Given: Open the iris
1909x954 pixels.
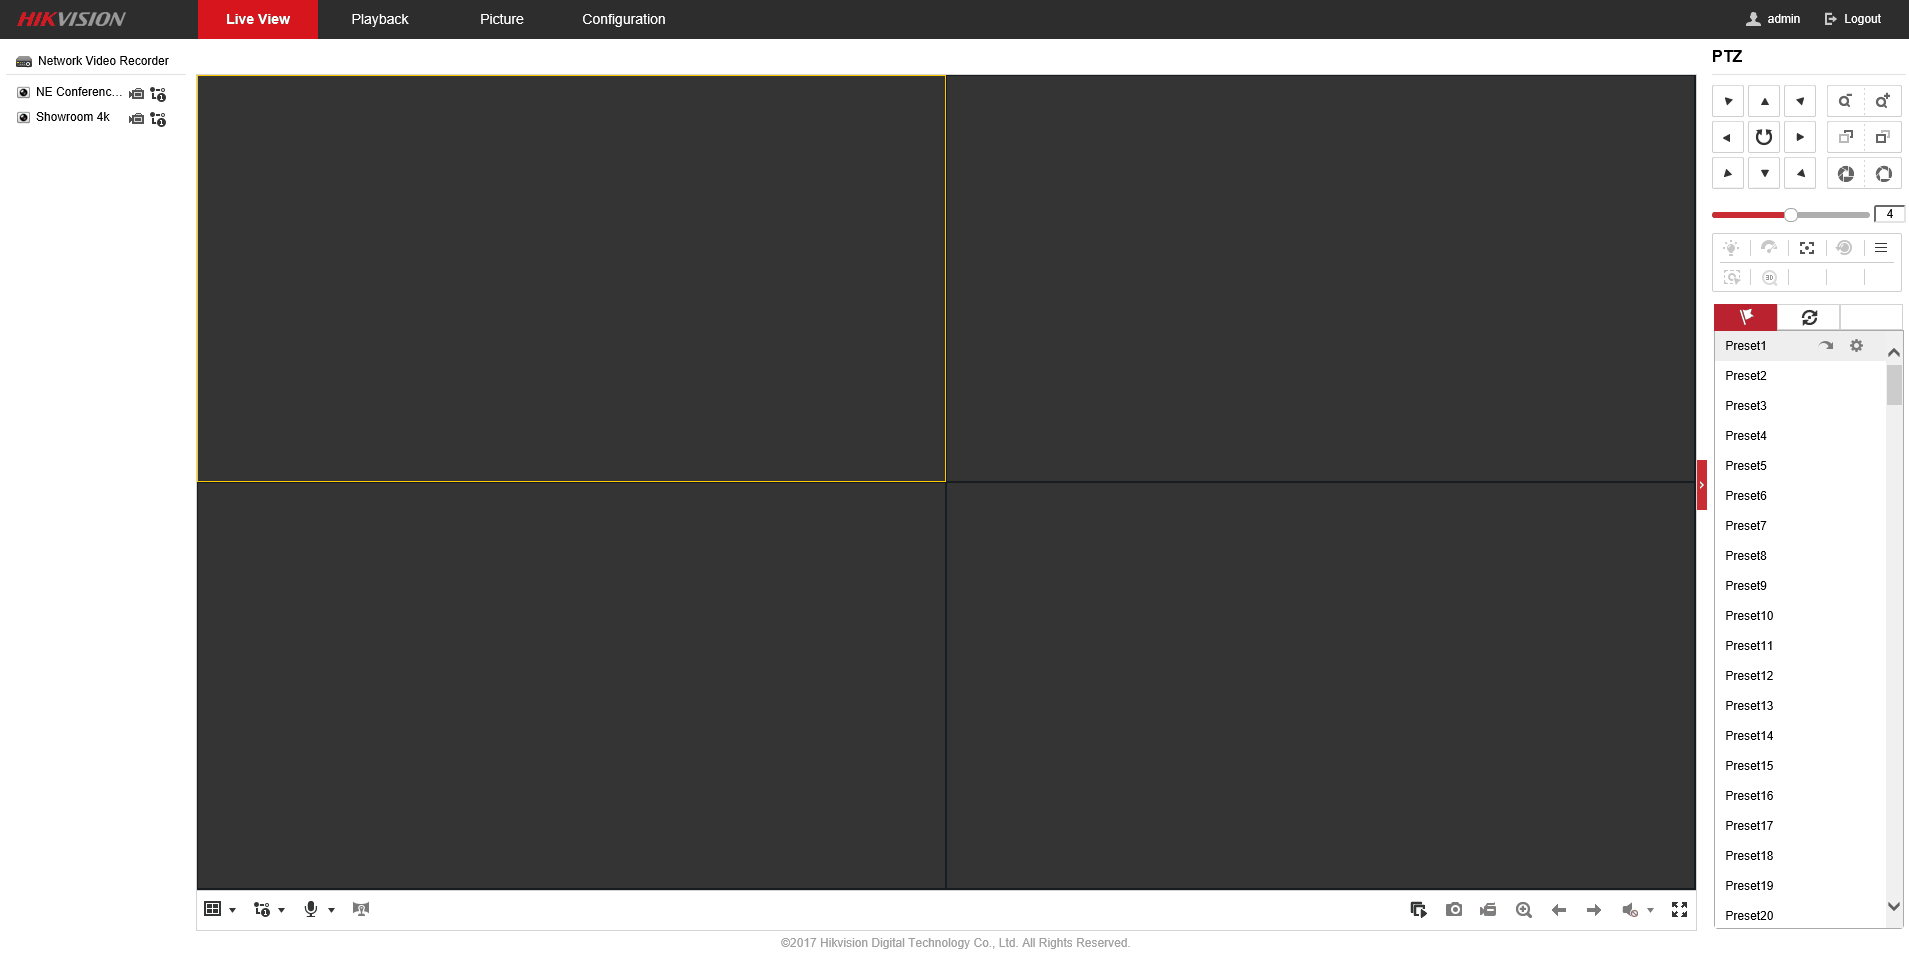Looking at the screenshot, I should tap(1883, 173).
